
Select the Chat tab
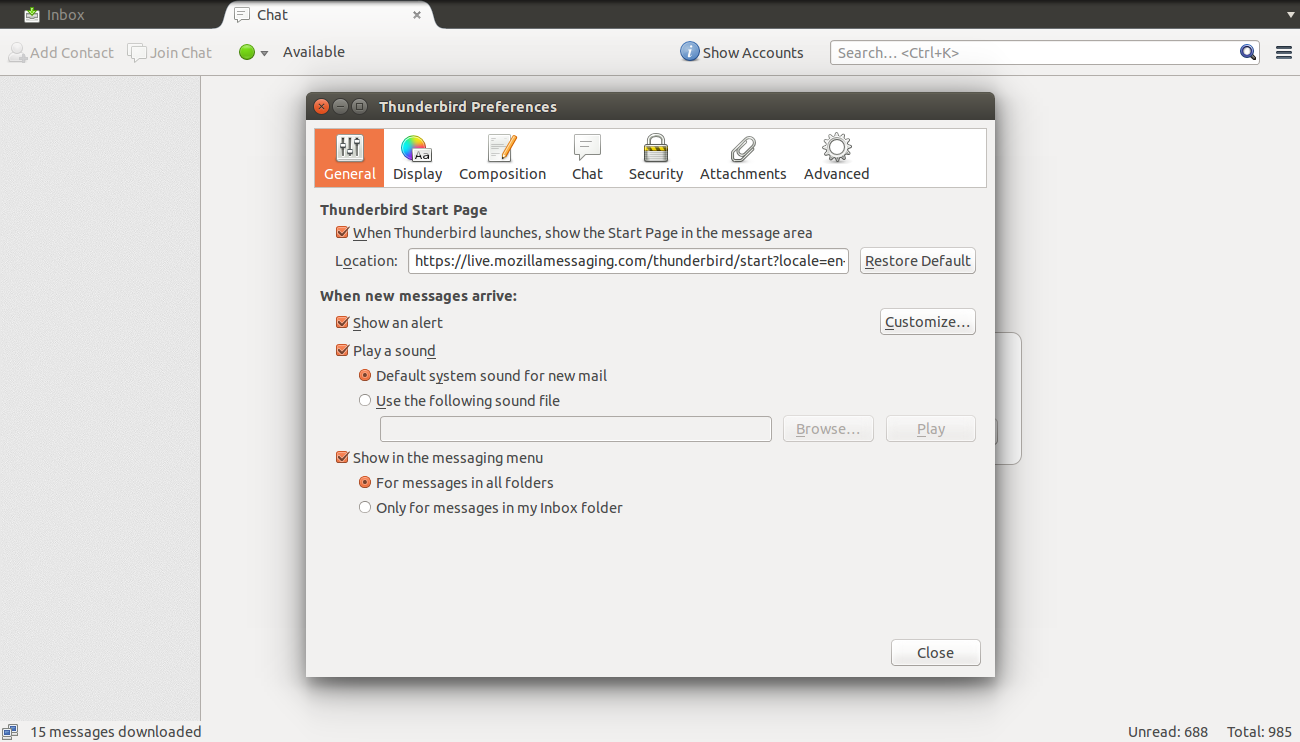[329, 15]
